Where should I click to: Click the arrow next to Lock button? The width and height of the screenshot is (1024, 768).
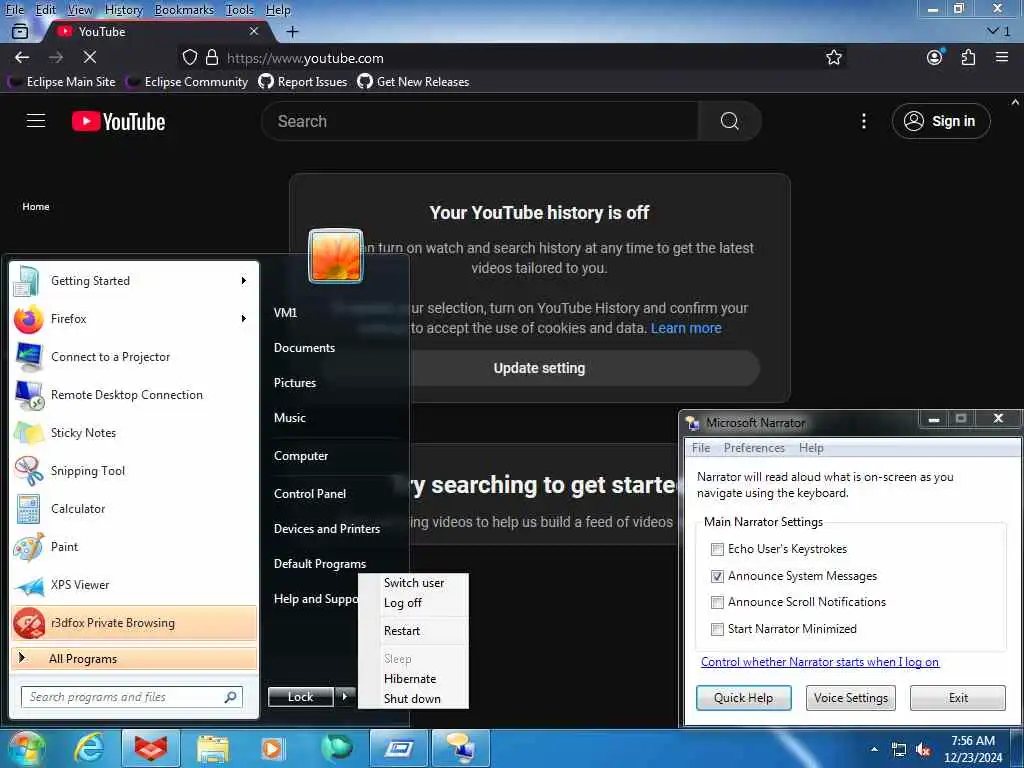pyautogui.click(x=345, y=697)
